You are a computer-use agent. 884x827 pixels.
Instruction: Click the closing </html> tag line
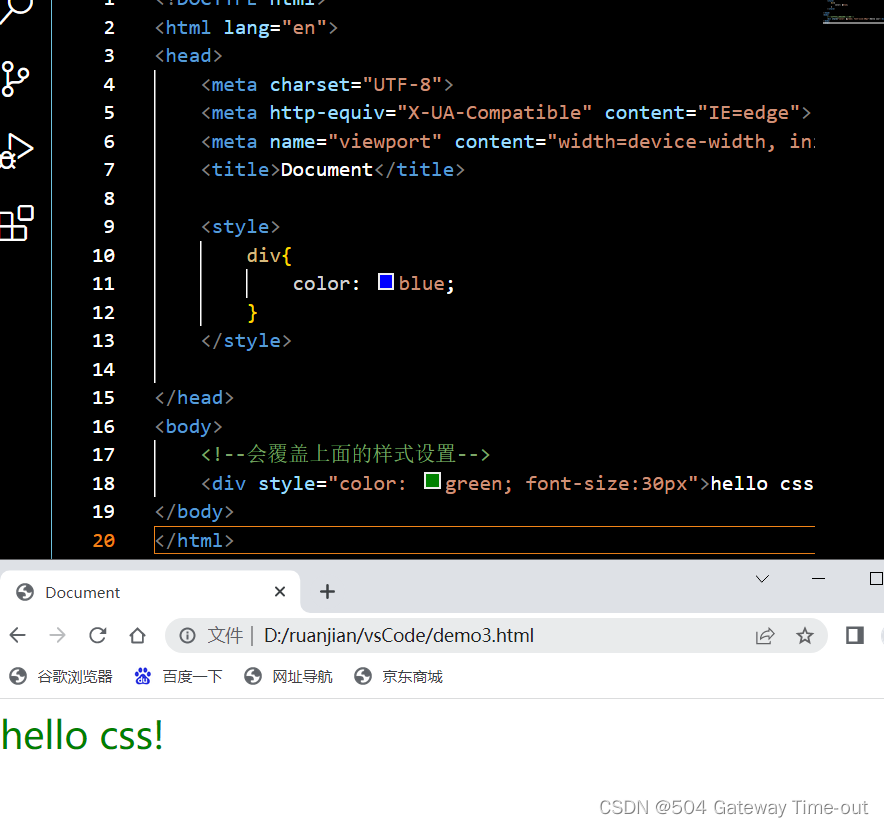tap(194, 540)
